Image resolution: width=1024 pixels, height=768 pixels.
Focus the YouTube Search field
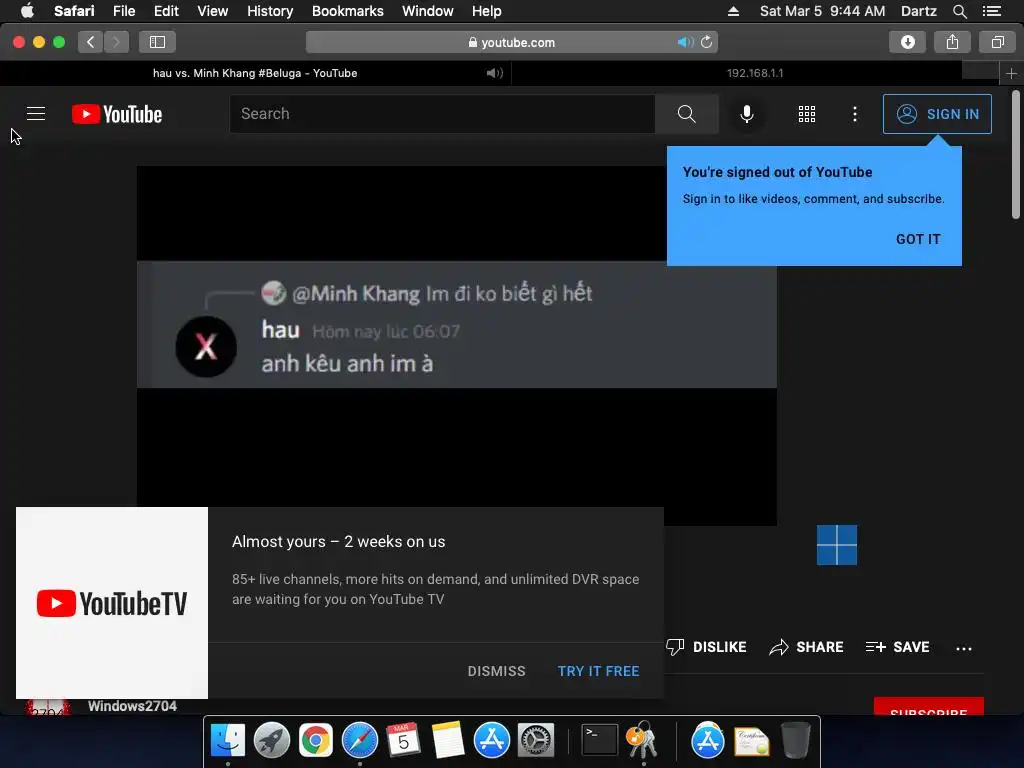click(442, 114)
